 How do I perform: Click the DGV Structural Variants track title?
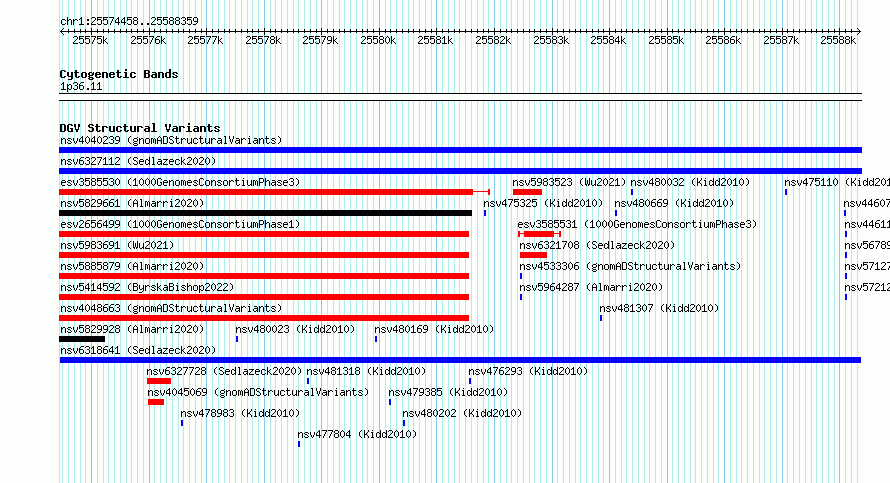click(140, 128)
